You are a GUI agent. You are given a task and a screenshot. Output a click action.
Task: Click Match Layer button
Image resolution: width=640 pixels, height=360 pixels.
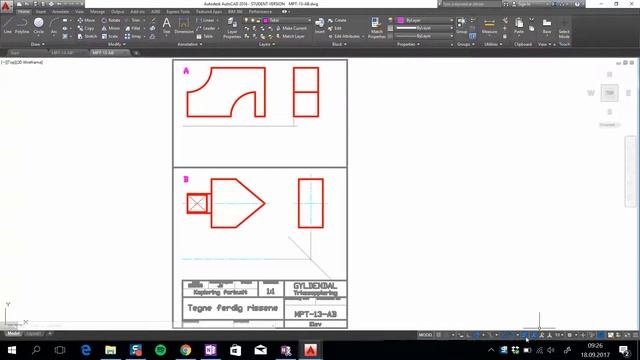tap(290, 36)
